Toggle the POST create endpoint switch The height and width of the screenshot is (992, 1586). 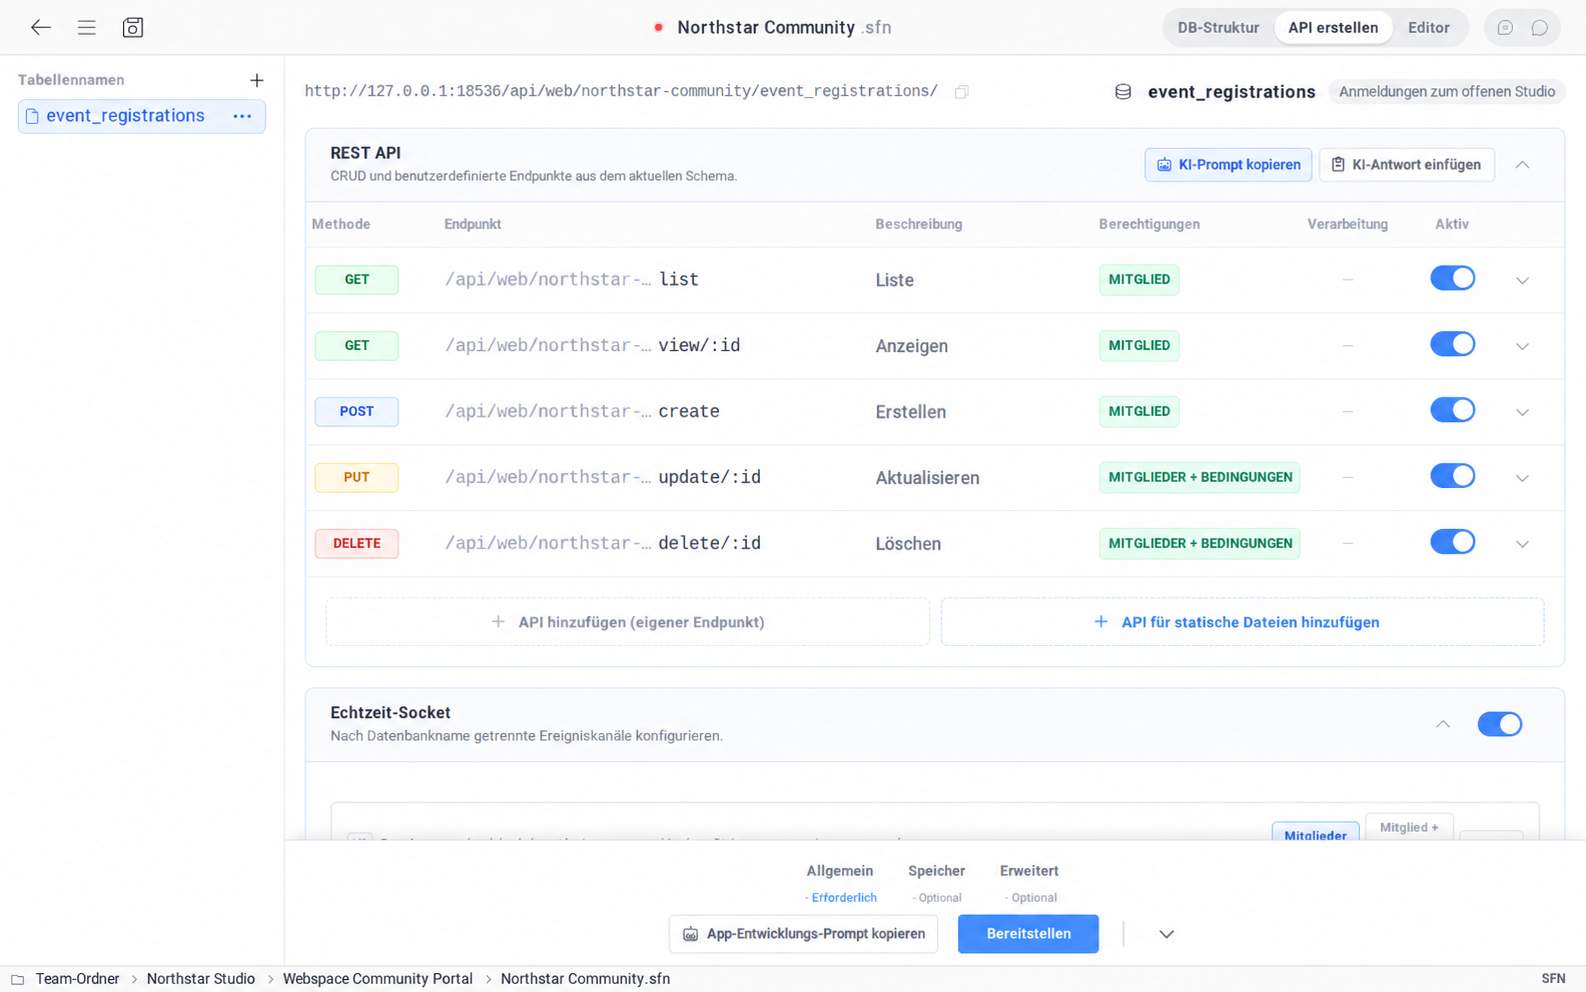point(1453,411)
